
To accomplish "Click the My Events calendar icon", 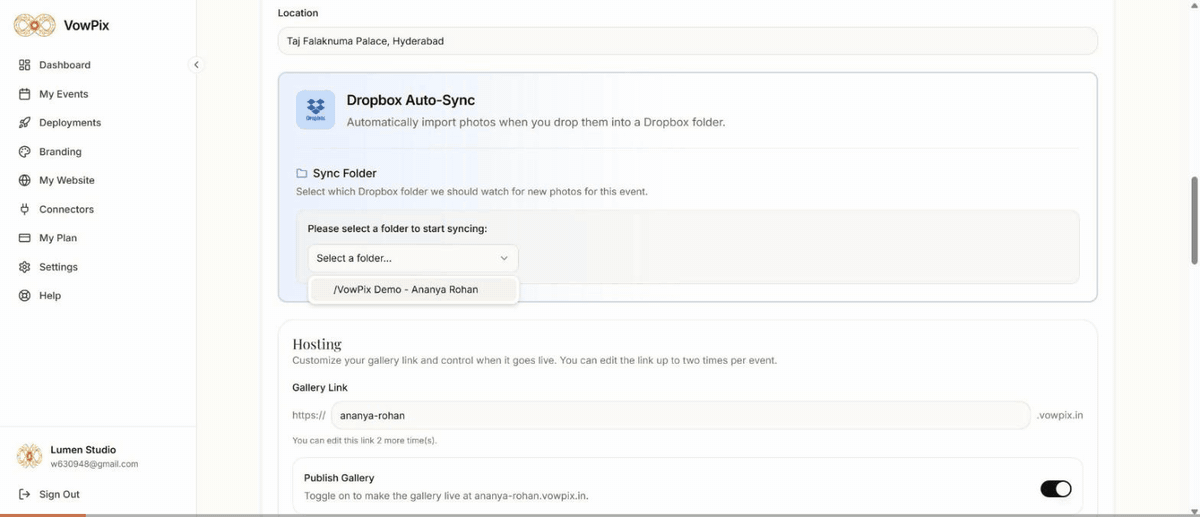I will pyautogui.click(x=25, y=94).
